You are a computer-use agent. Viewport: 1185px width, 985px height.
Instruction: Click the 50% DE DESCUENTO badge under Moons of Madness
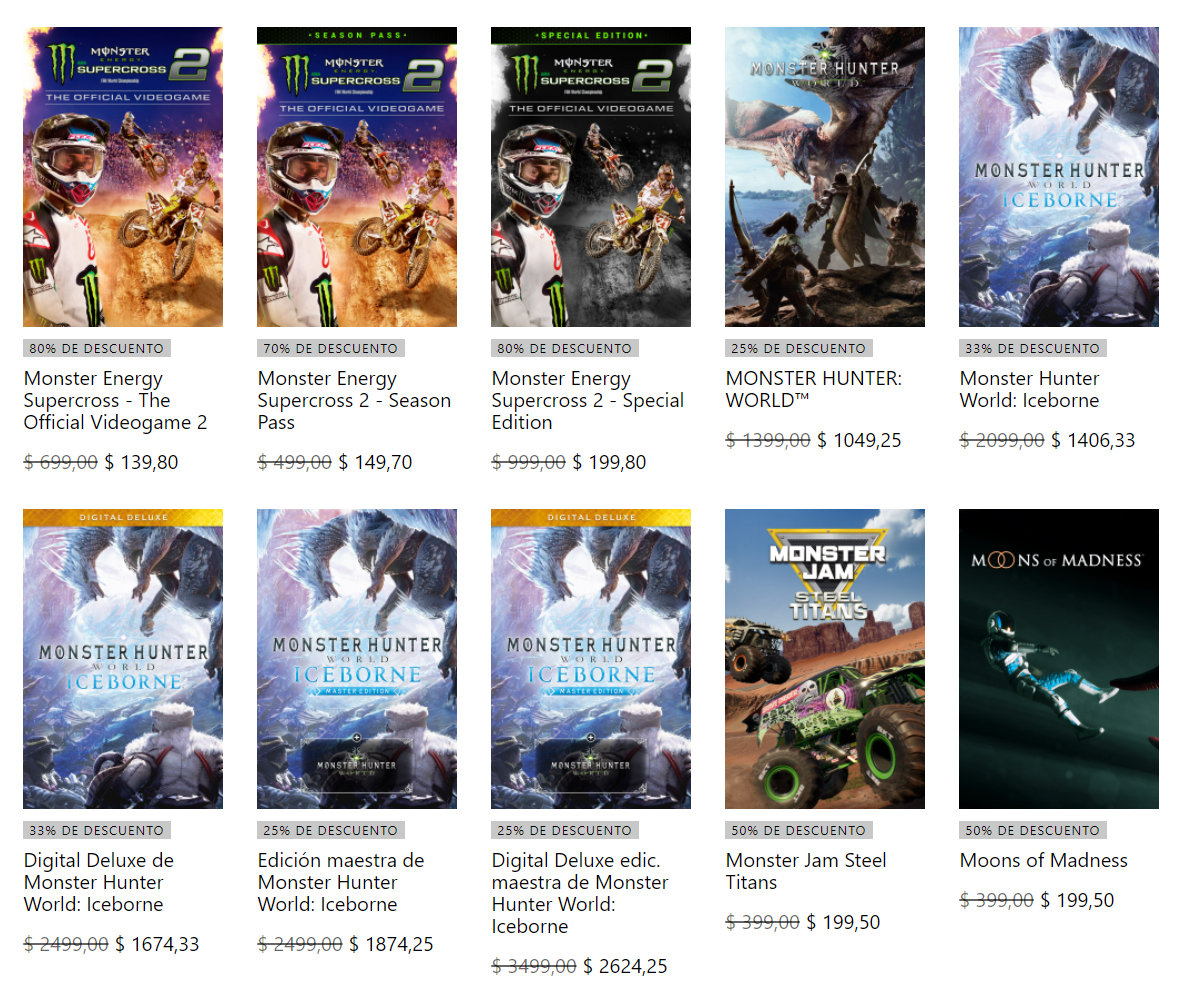(x=1032, y=830)
